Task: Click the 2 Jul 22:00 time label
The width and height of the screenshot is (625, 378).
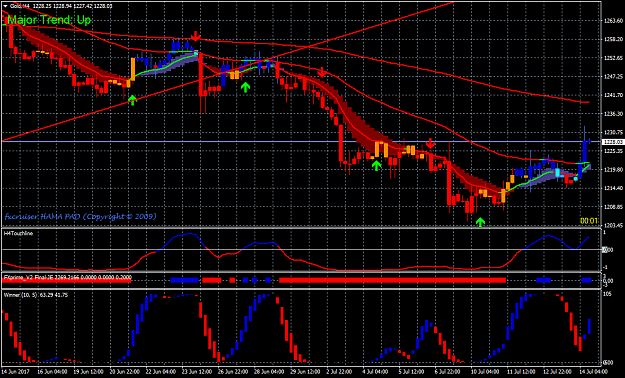Action: click(x=340, y=372)
